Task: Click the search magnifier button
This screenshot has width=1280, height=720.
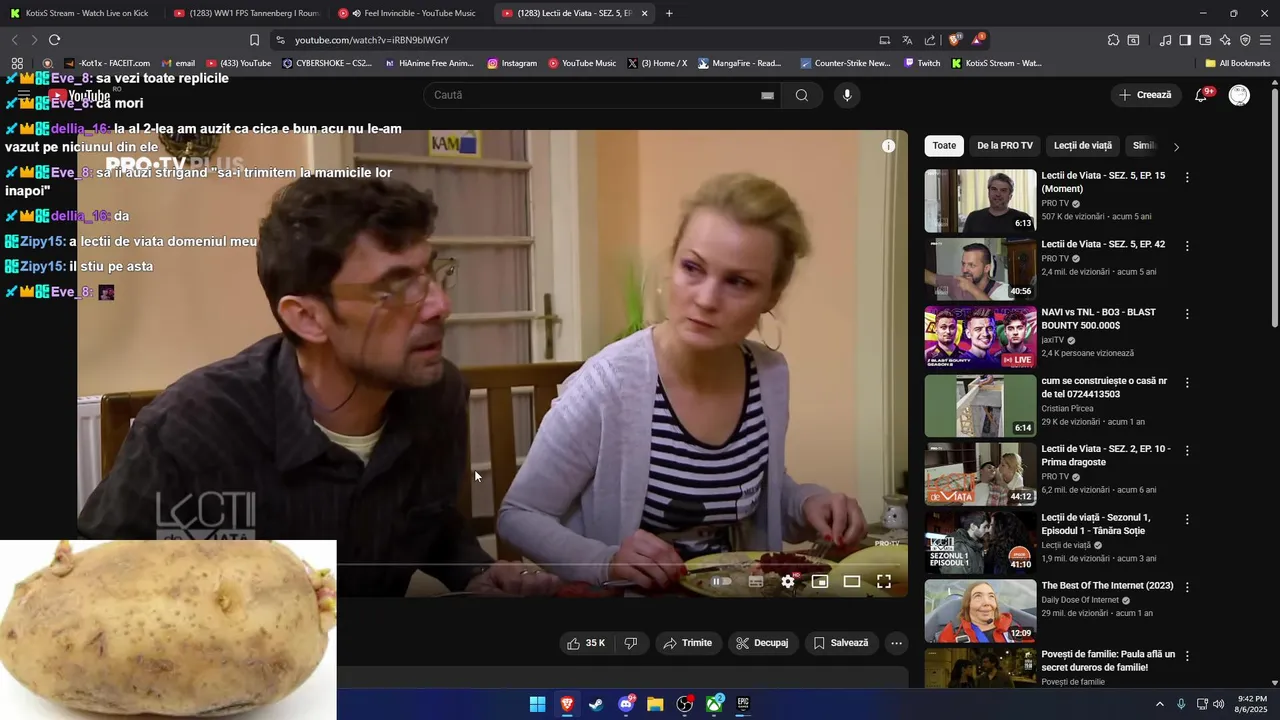Action: [802, 95]
